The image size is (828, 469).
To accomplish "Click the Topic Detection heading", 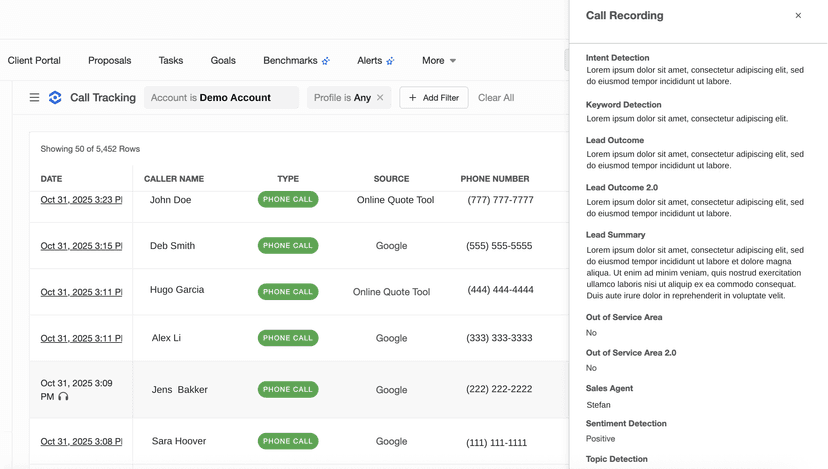I will 616,459.
